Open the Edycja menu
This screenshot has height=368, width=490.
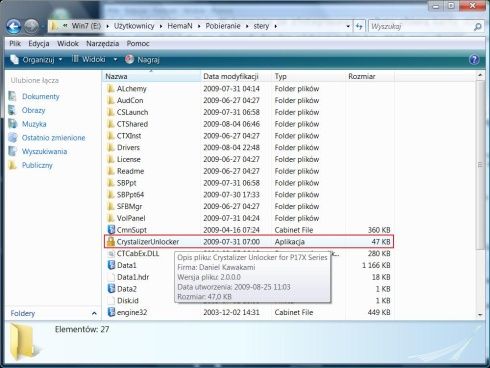pyautogui.click(x=39, y=44)
